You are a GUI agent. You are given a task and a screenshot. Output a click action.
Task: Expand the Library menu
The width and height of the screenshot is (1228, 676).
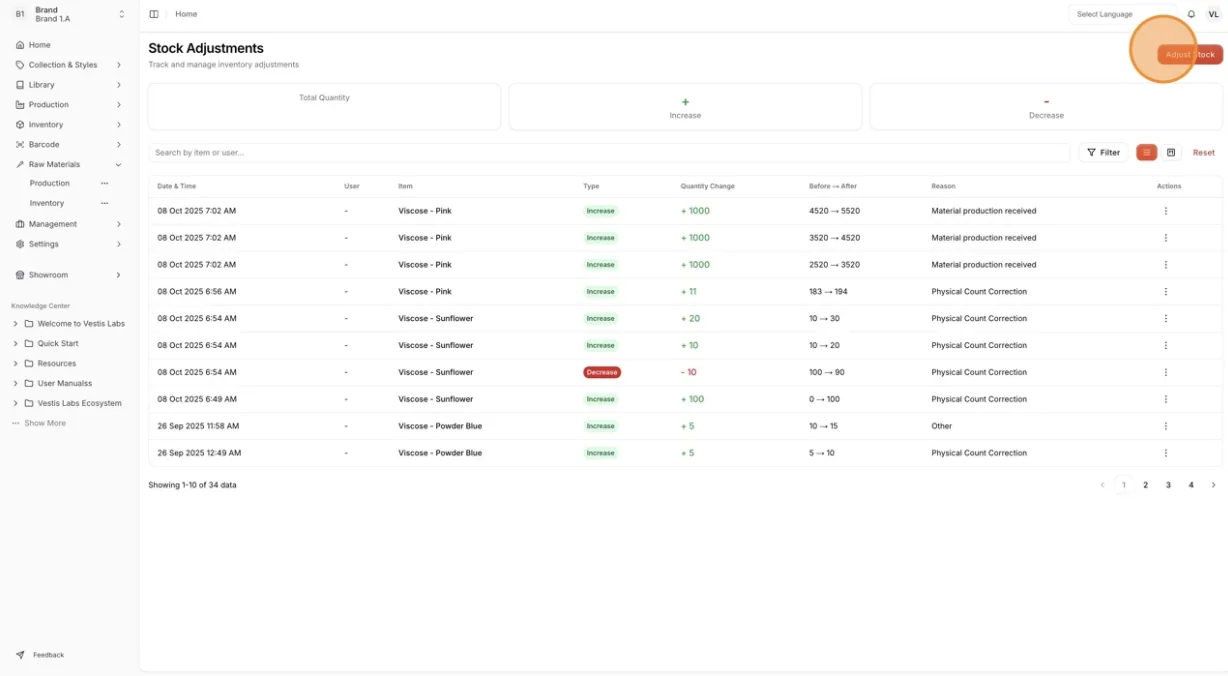(x=69, y=85)
